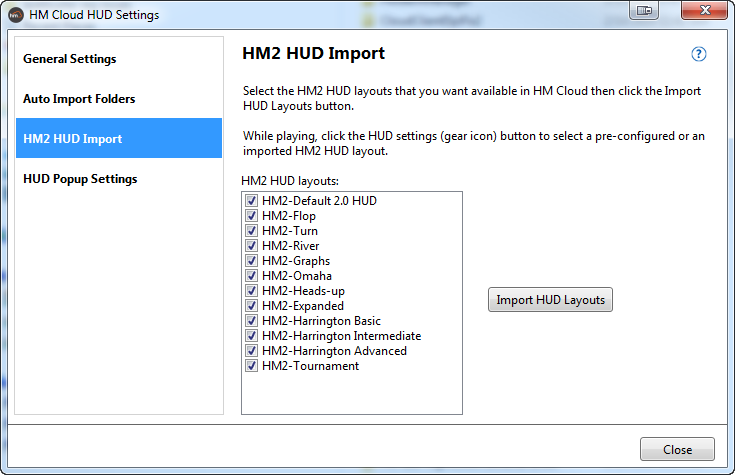Switch to Auto Import Folders
The width and height of the screenshot is (735, 475).
(x=79, y=99)
